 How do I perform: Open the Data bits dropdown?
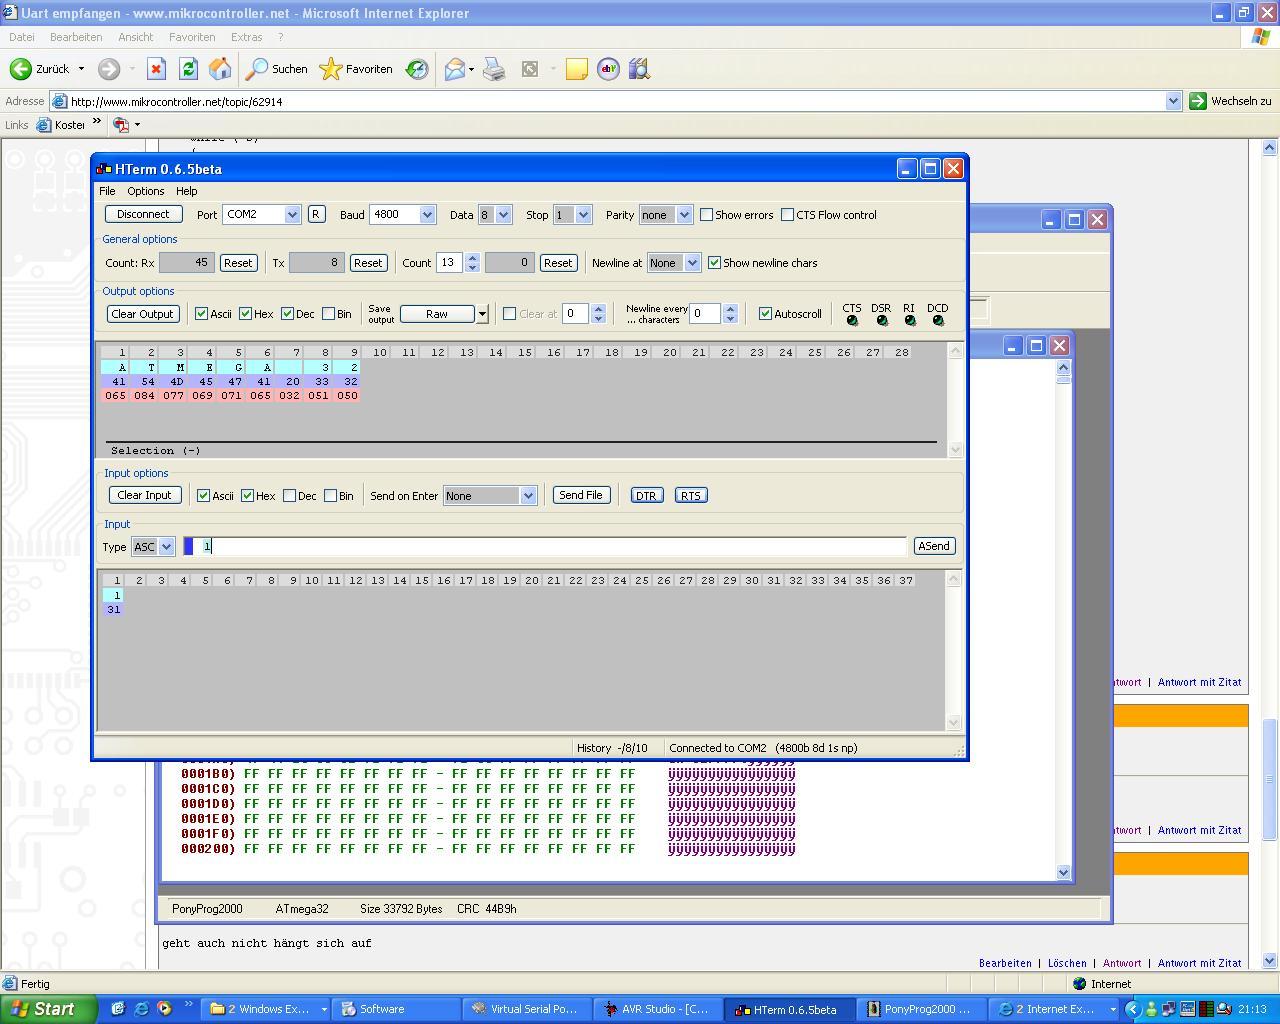[x=503, y=215]
